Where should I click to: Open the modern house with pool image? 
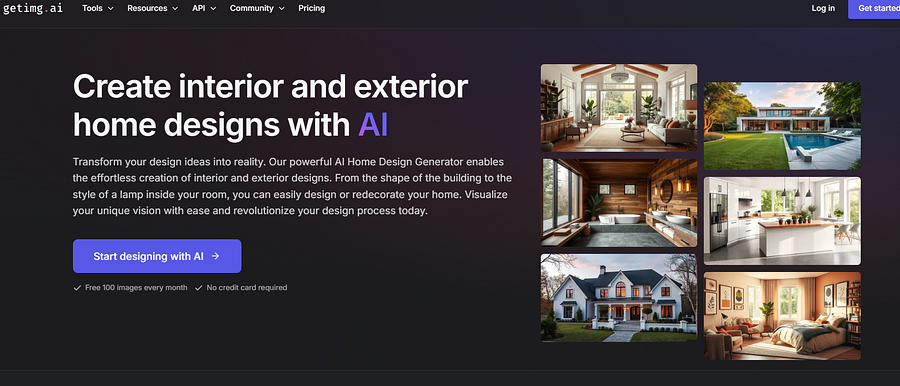782,126
